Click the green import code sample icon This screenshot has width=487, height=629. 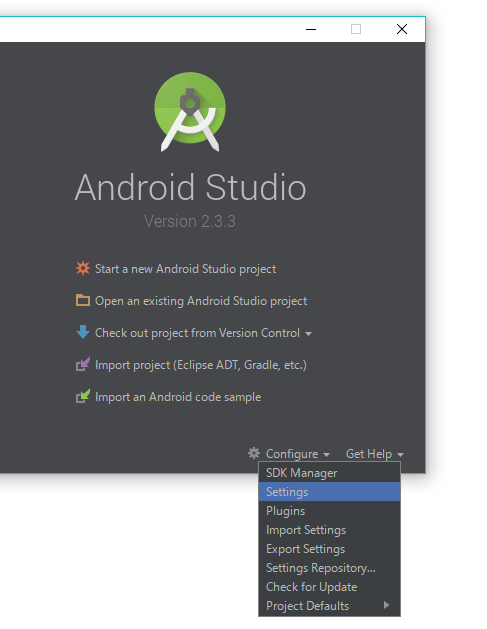(x=83, y=396)
